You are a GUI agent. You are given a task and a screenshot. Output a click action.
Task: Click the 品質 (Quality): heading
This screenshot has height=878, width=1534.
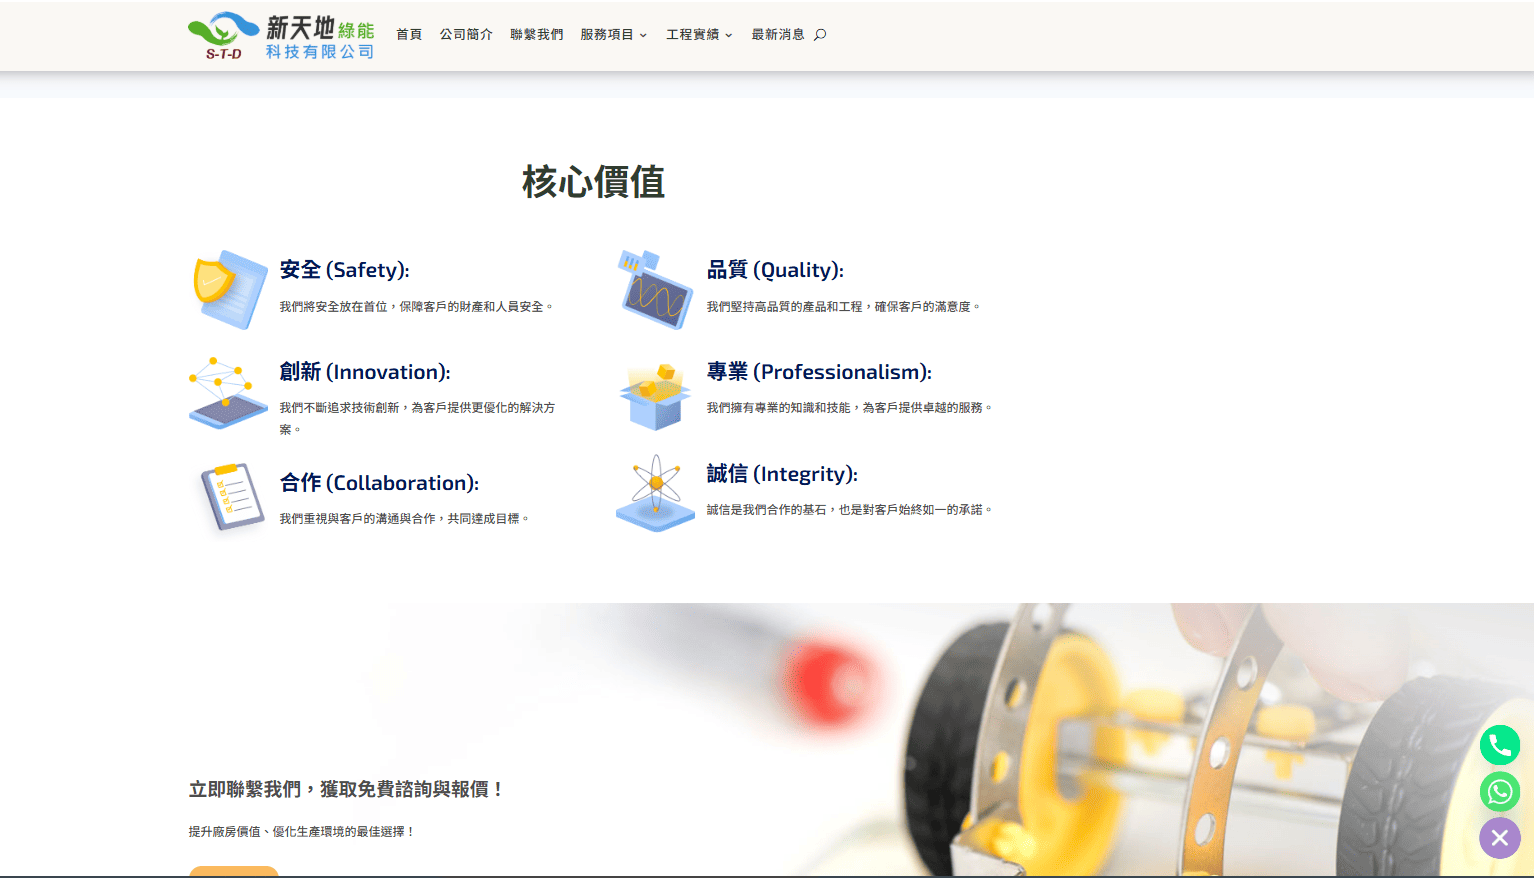click(776, 270)
